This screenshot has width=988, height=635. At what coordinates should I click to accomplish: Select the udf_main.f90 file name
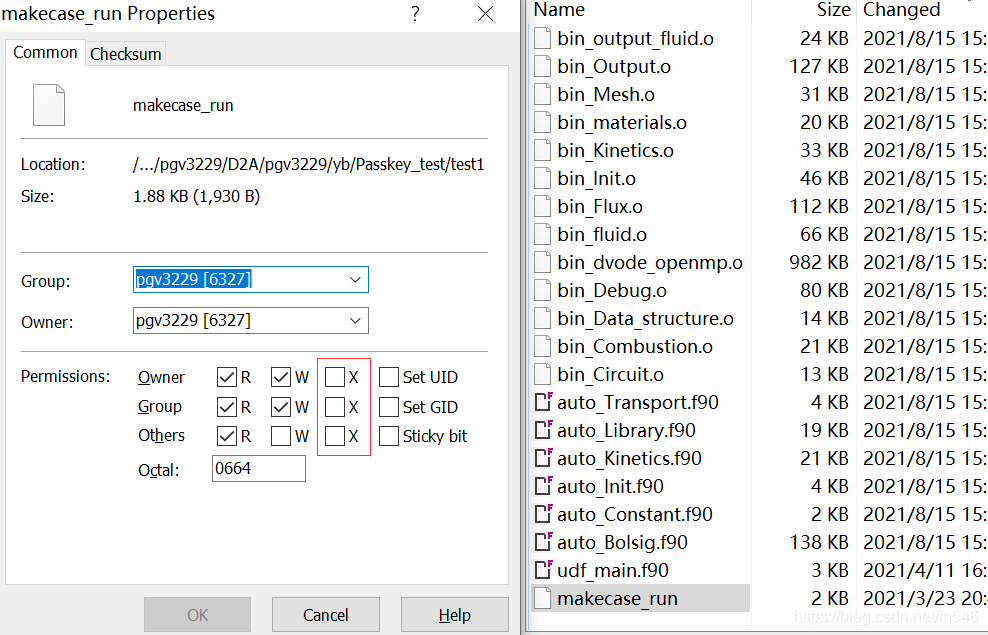(612, 571)
